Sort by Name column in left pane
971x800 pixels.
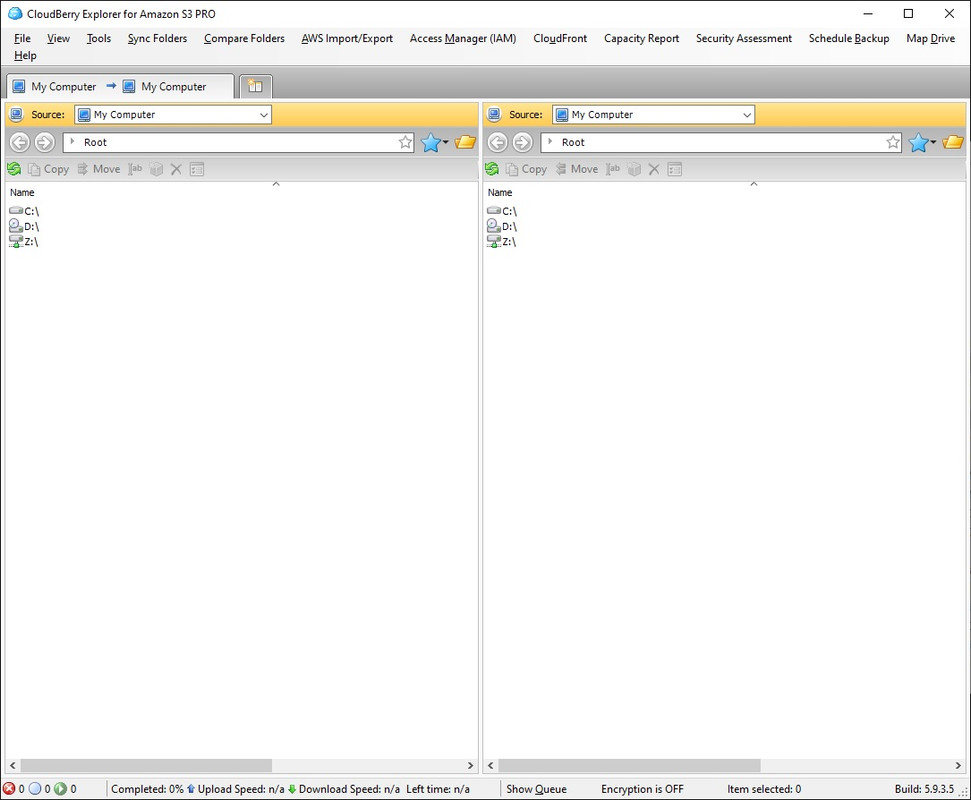coord(22,193)
